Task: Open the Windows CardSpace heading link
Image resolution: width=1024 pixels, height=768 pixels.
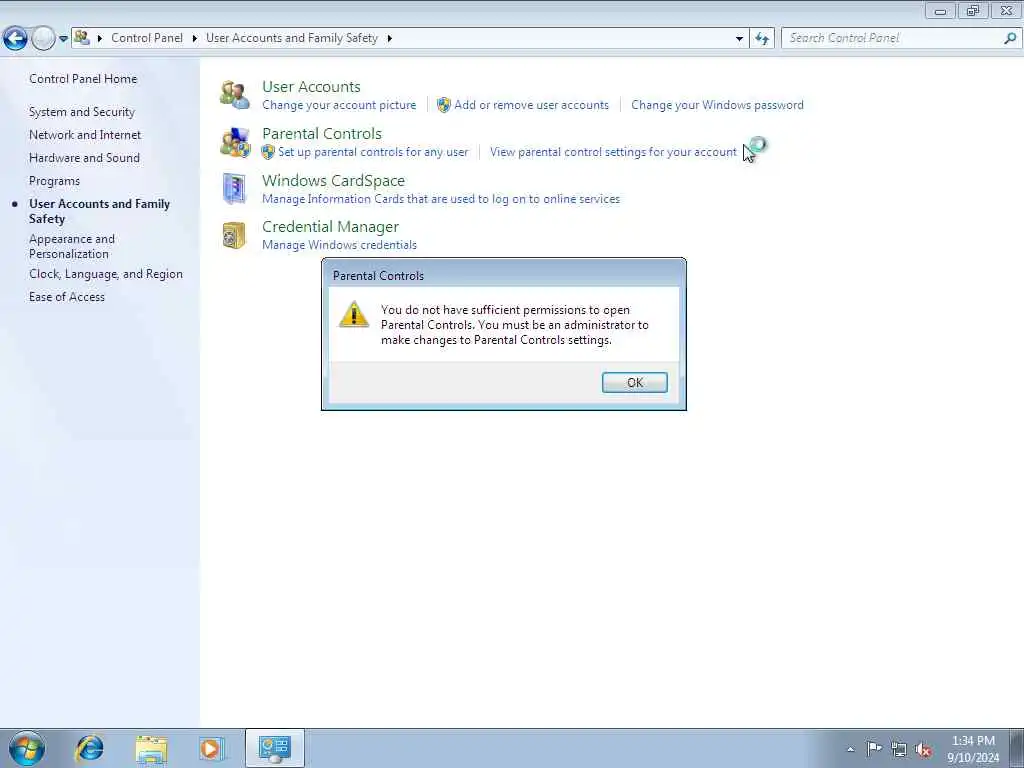Action: [x=333, y=181]
